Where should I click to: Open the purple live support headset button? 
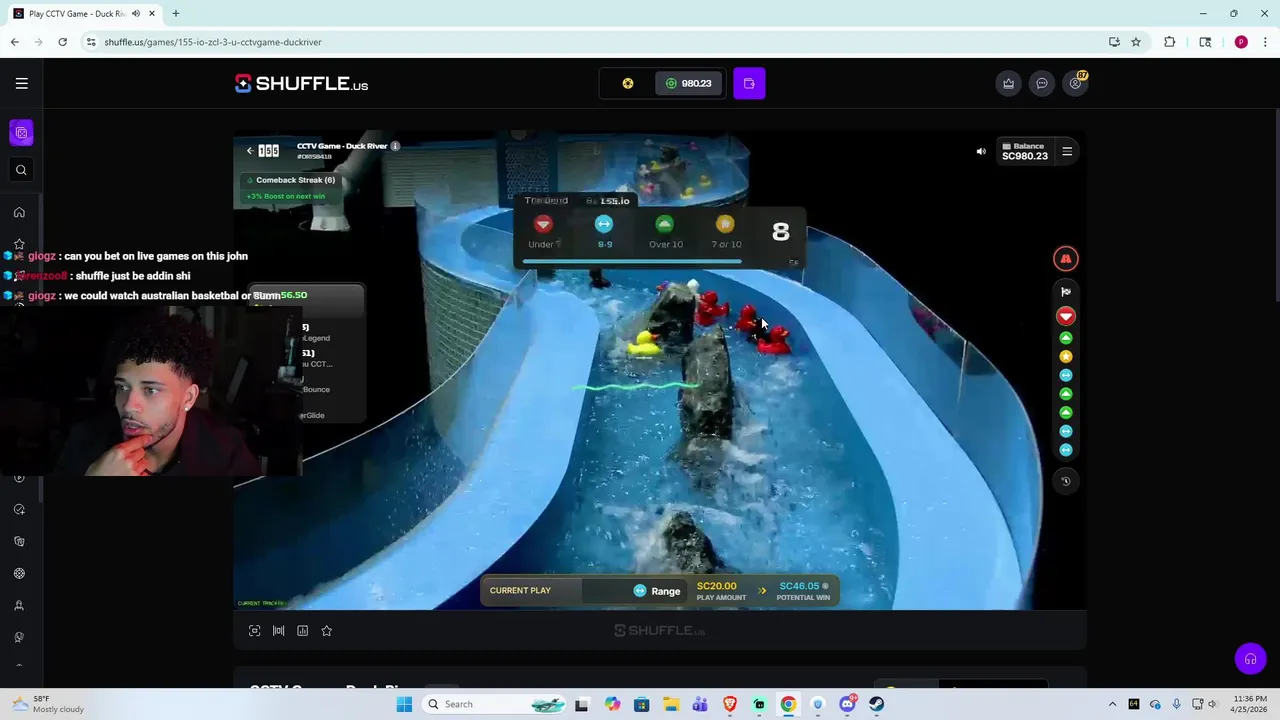coord(1250,659)
